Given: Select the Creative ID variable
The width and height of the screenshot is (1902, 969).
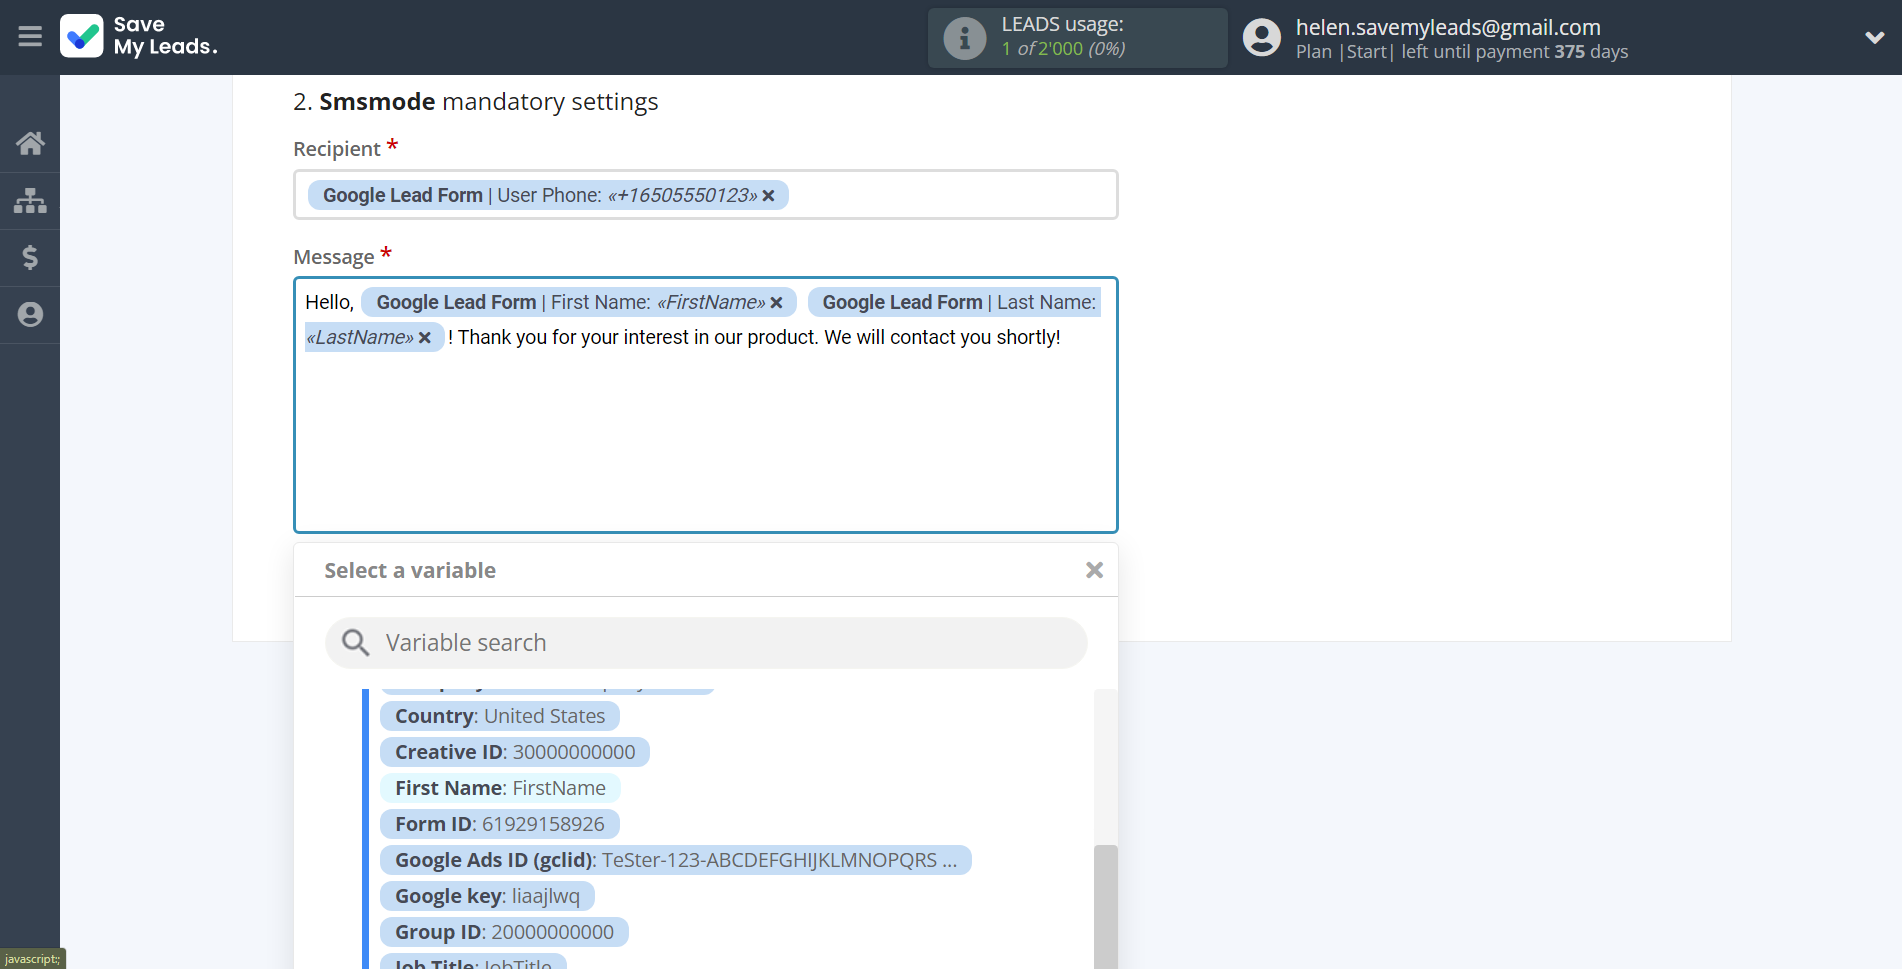Looking at the screenshot, I should pos(515,752).
